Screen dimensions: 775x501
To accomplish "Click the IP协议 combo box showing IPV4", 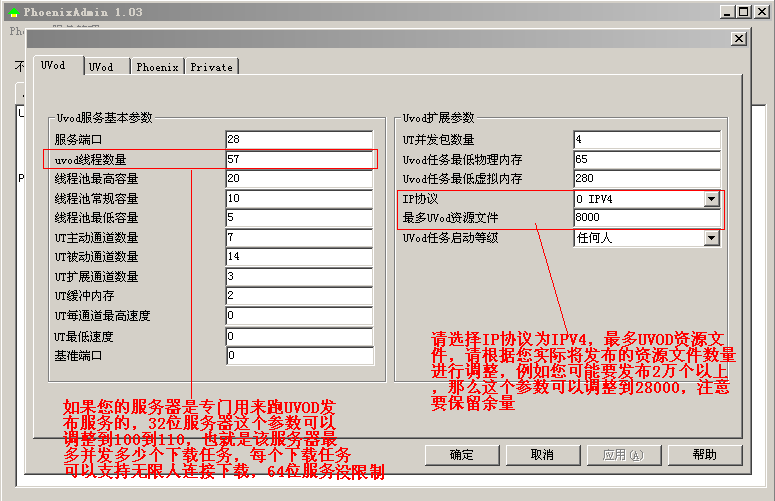I will click(647, 199).
